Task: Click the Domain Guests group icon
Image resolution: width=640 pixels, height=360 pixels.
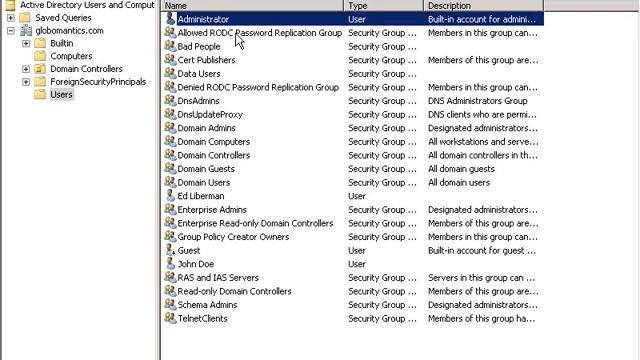Action: 170,169
